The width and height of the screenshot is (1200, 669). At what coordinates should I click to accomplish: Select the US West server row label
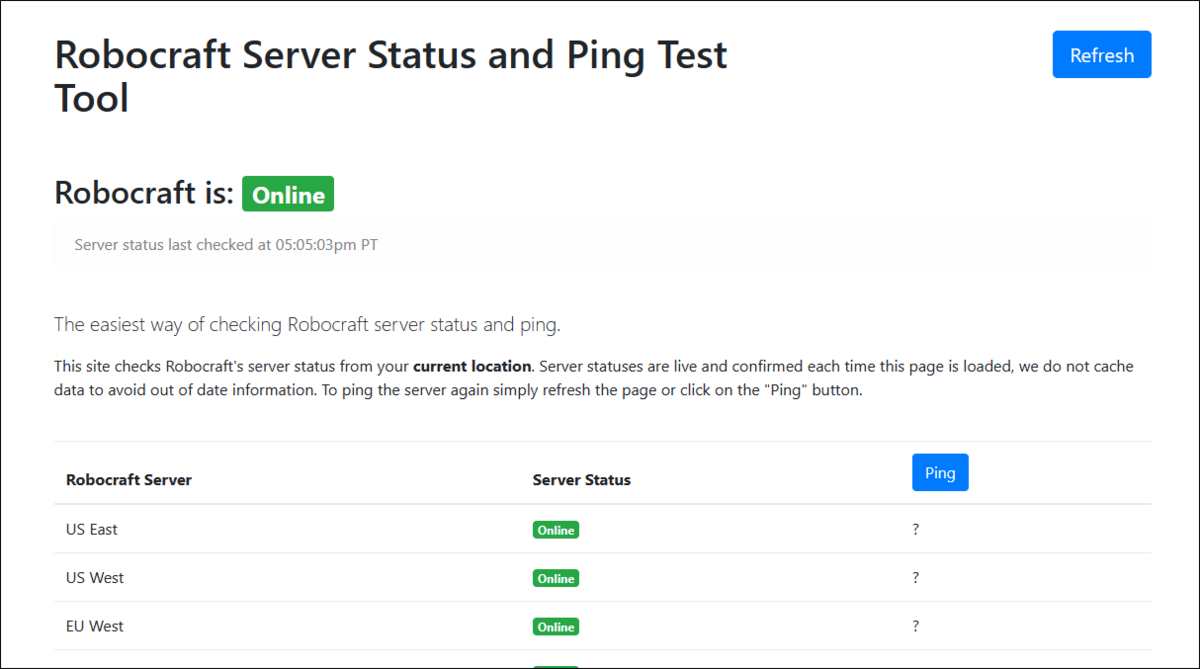pos(95,578)
